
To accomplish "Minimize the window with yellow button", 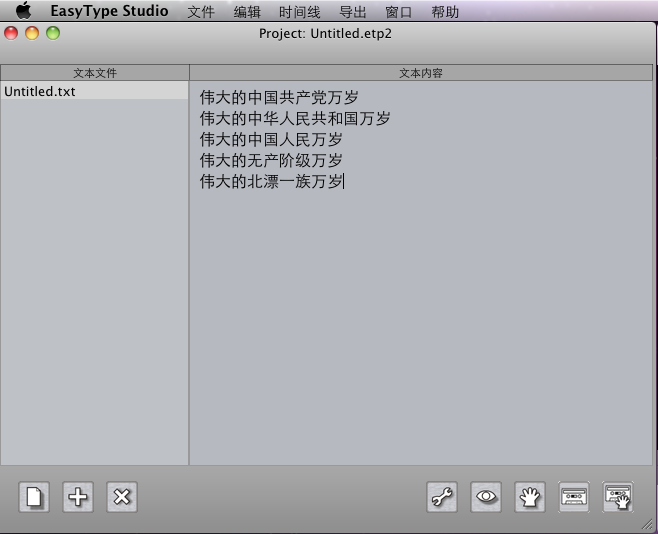I will pyautogui.click(x=32, y=33).
